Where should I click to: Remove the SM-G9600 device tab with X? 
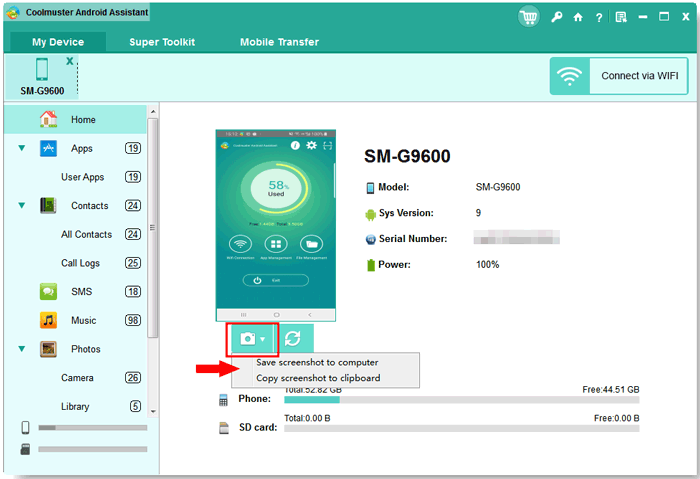pyautogui.click(x=70, y=61)
